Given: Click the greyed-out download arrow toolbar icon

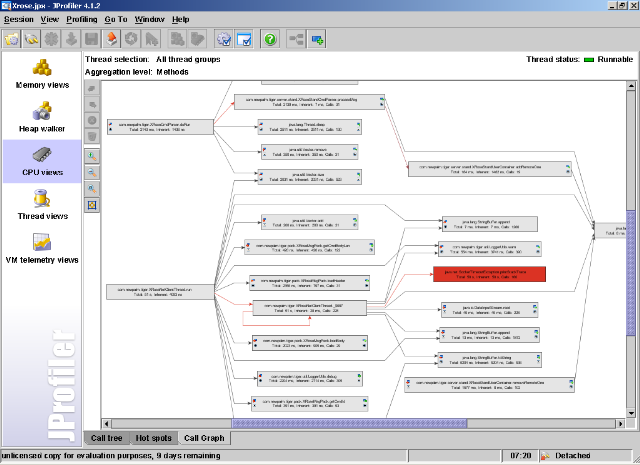Looking at the screenshot, I should click(71, 39).
